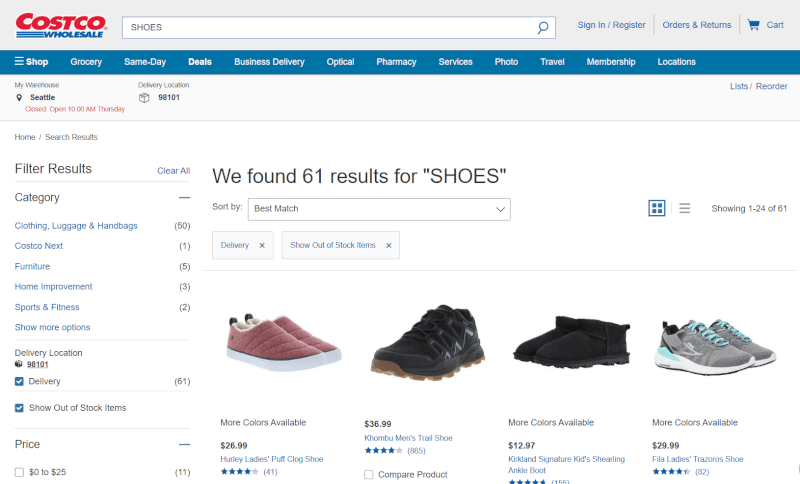This screenshot has height=484, width=800.
Task: Filter by Clothing, Luggage & Handbags
Action: click(x=76, y=225)
